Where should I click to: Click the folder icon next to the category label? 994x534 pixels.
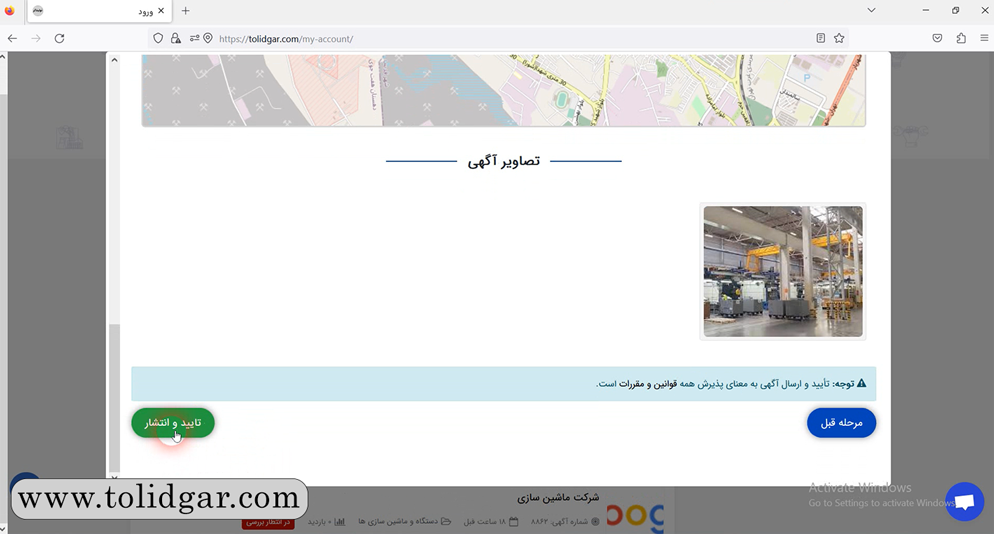click(446, 522)
